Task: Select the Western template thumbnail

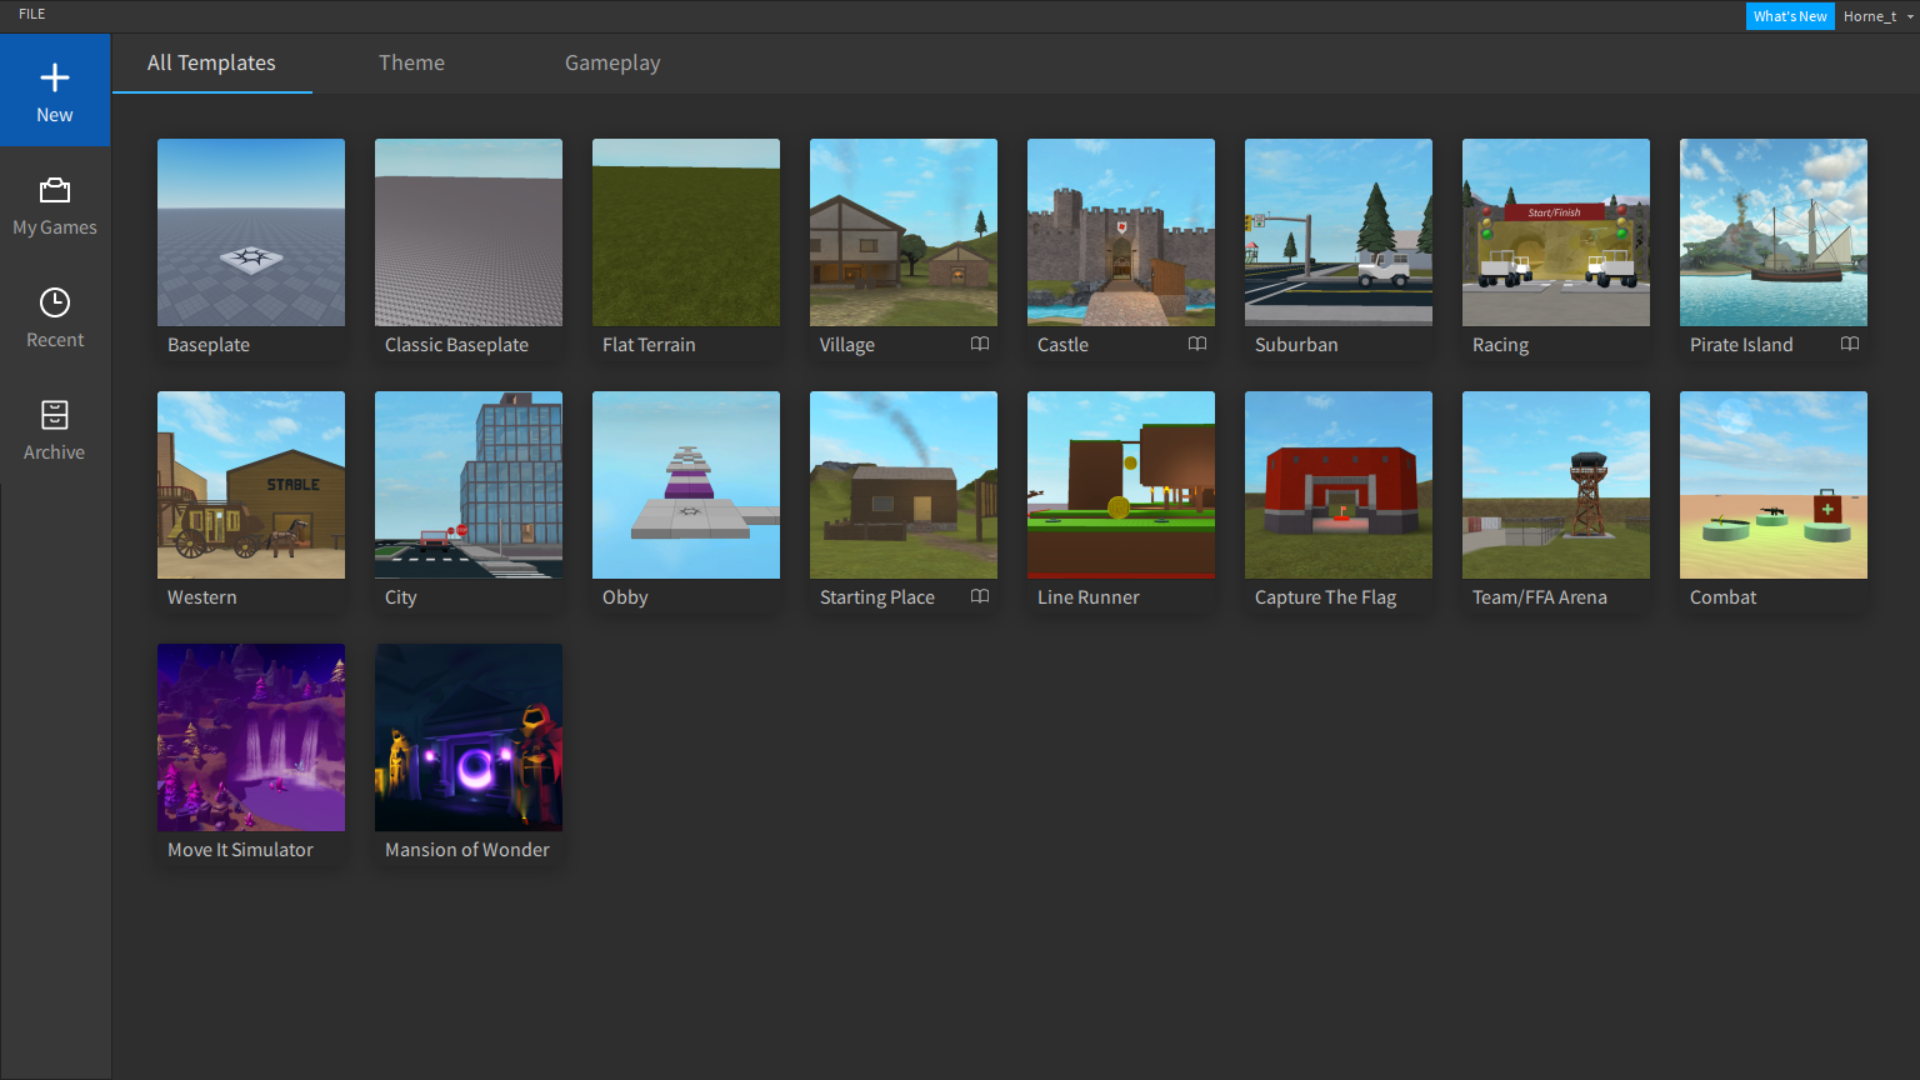Action: tap(251, 485)
